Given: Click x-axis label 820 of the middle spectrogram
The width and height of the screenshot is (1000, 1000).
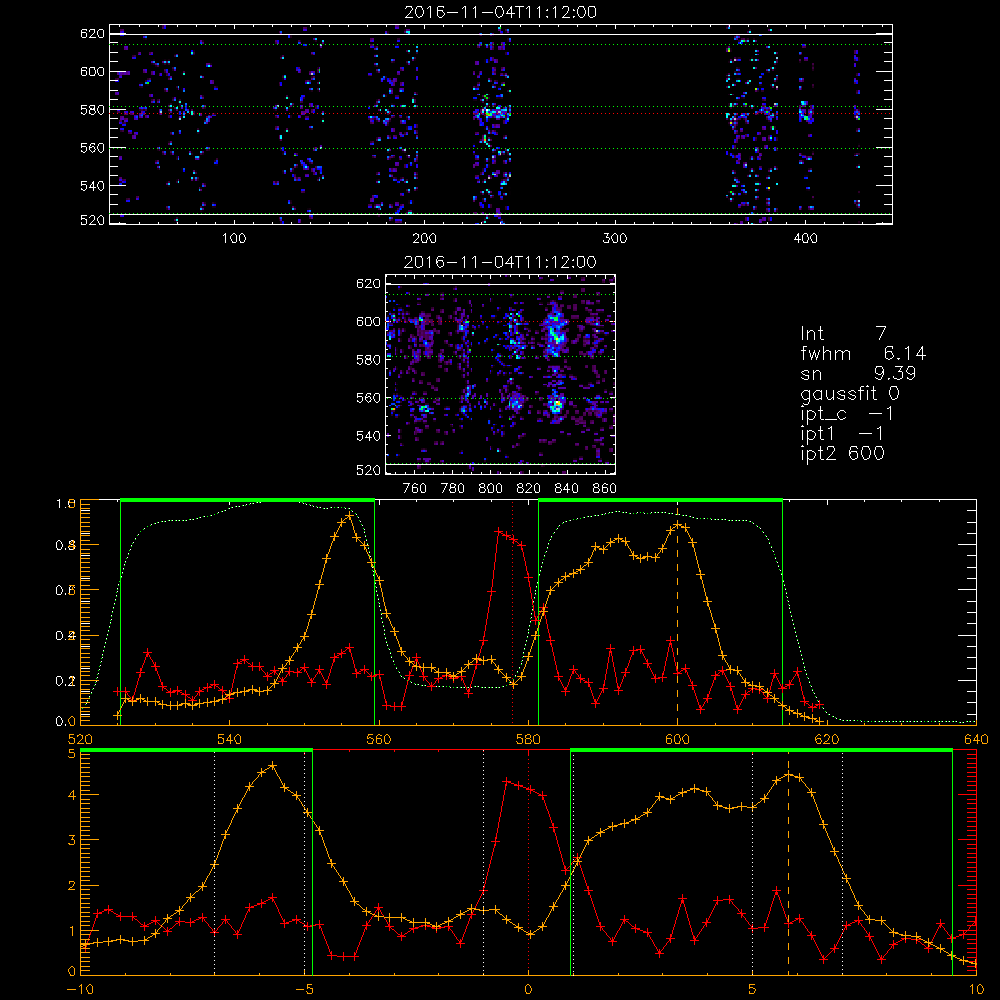Looking at the screenshot, I should [x=528, y=489].
